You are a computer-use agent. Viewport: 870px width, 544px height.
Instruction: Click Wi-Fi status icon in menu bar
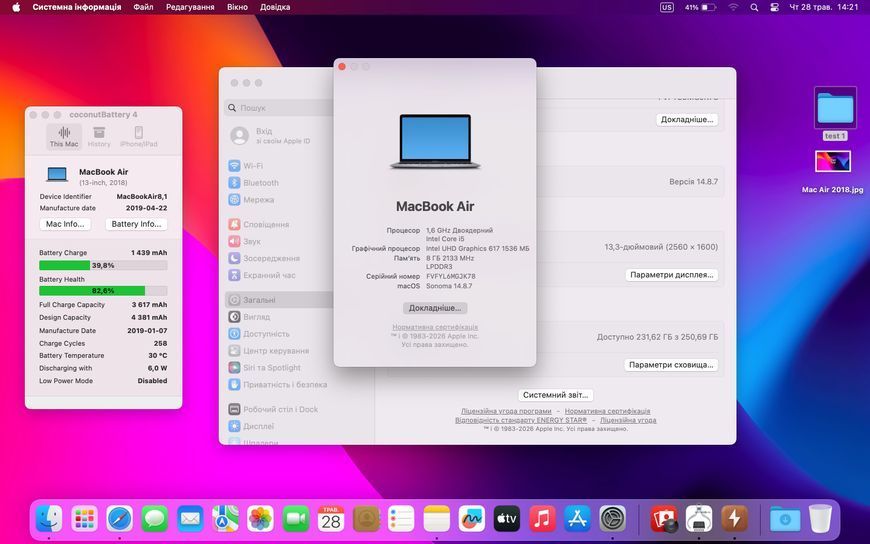click(x=734, y=7)
